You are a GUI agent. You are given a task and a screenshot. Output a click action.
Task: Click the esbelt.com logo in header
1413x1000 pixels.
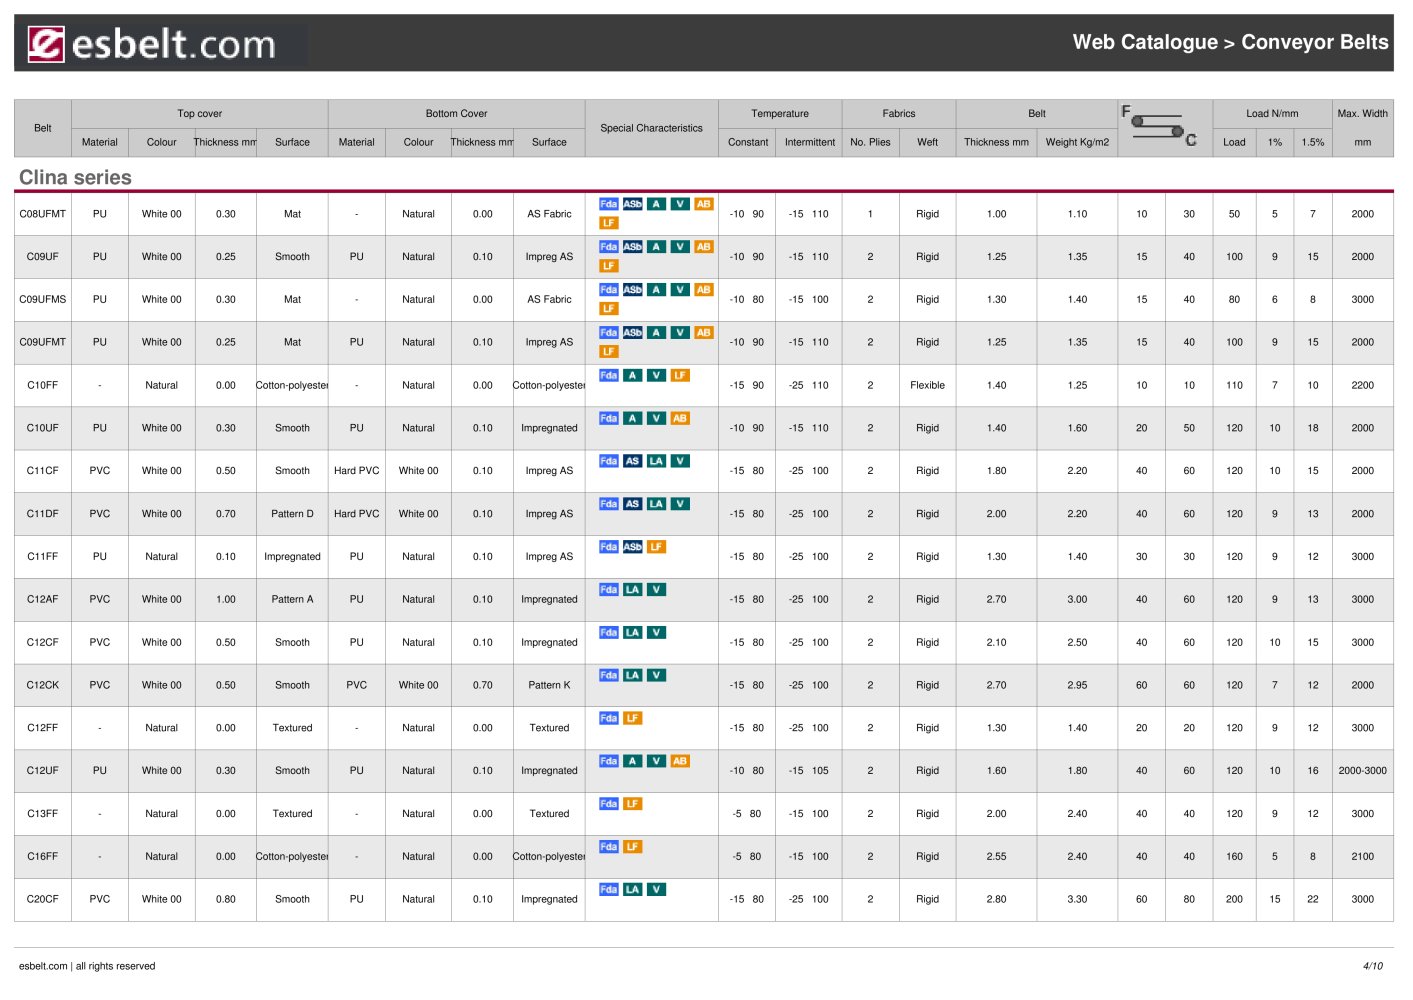(151, 44)
